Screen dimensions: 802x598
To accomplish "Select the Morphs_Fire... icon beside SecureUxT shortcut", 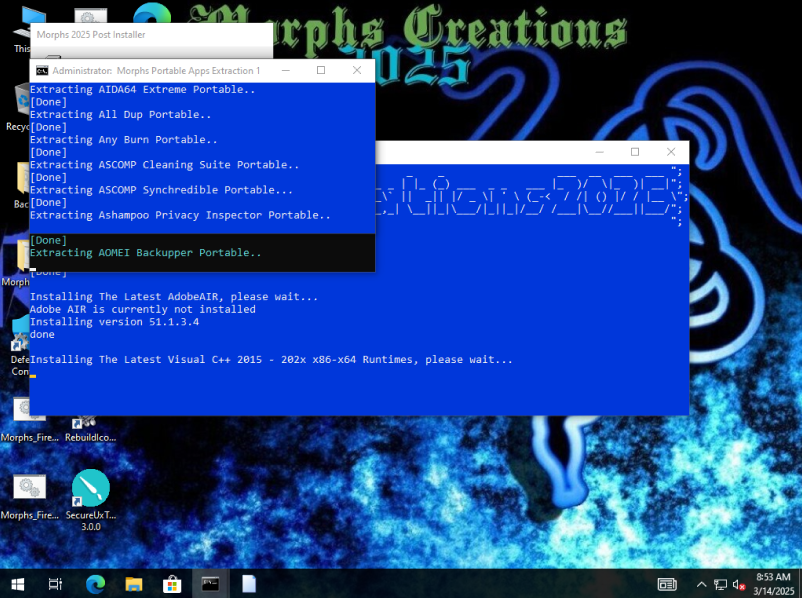I will (x=30, y=495).
